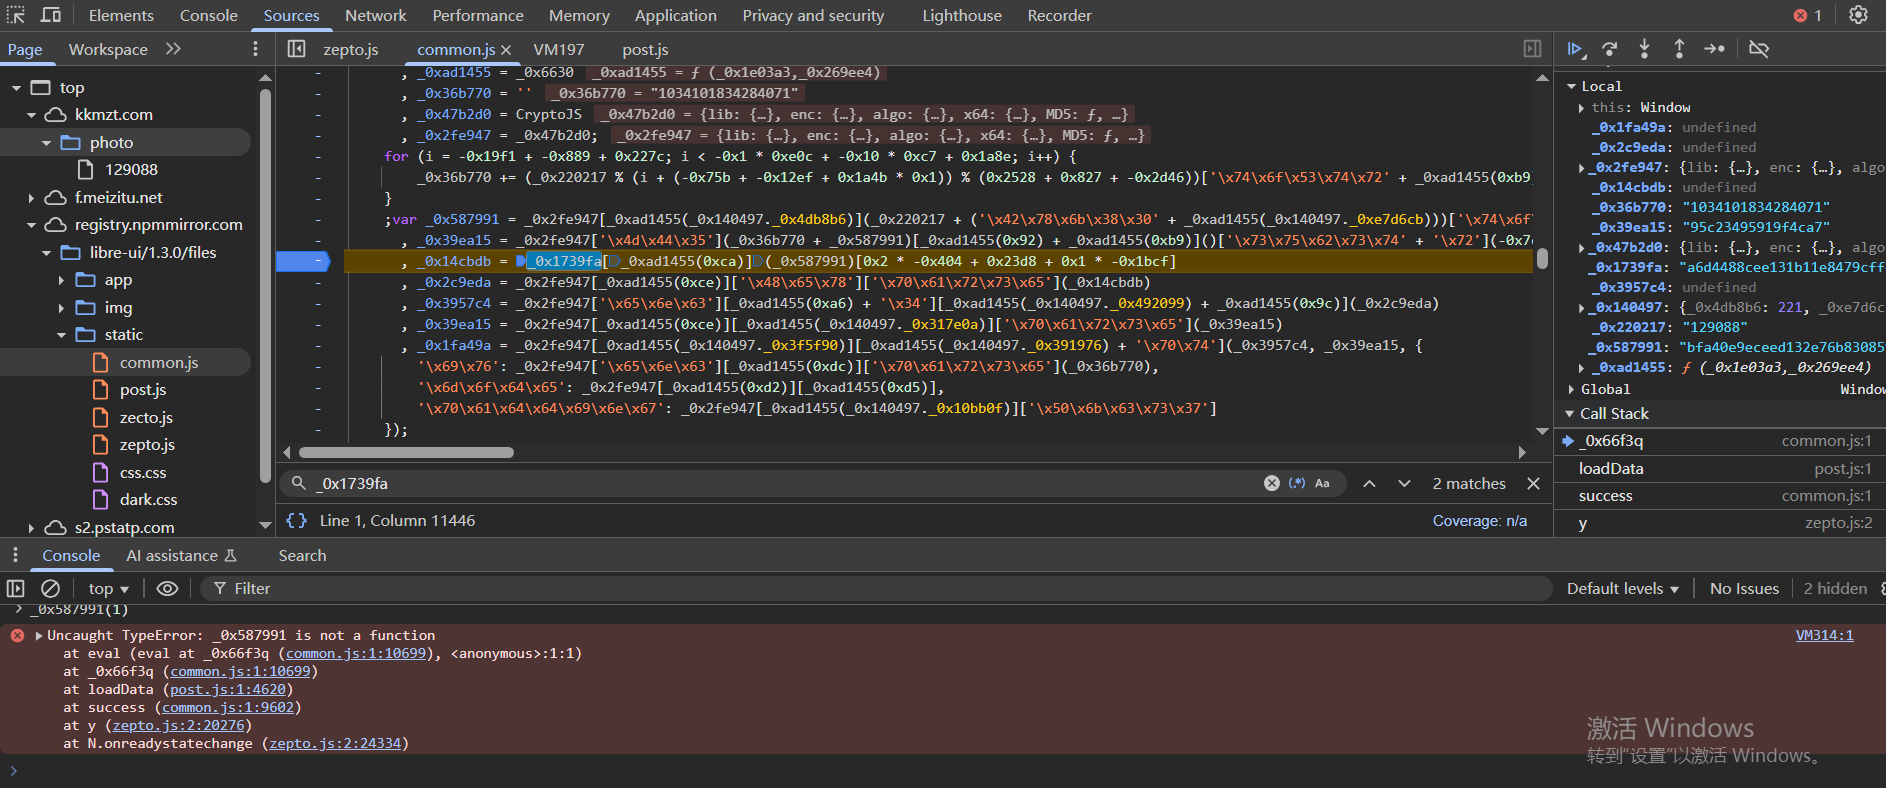Collapse the Local scope section
The height and width of the screenshot is (788, 1886).
click(1571, 87)
